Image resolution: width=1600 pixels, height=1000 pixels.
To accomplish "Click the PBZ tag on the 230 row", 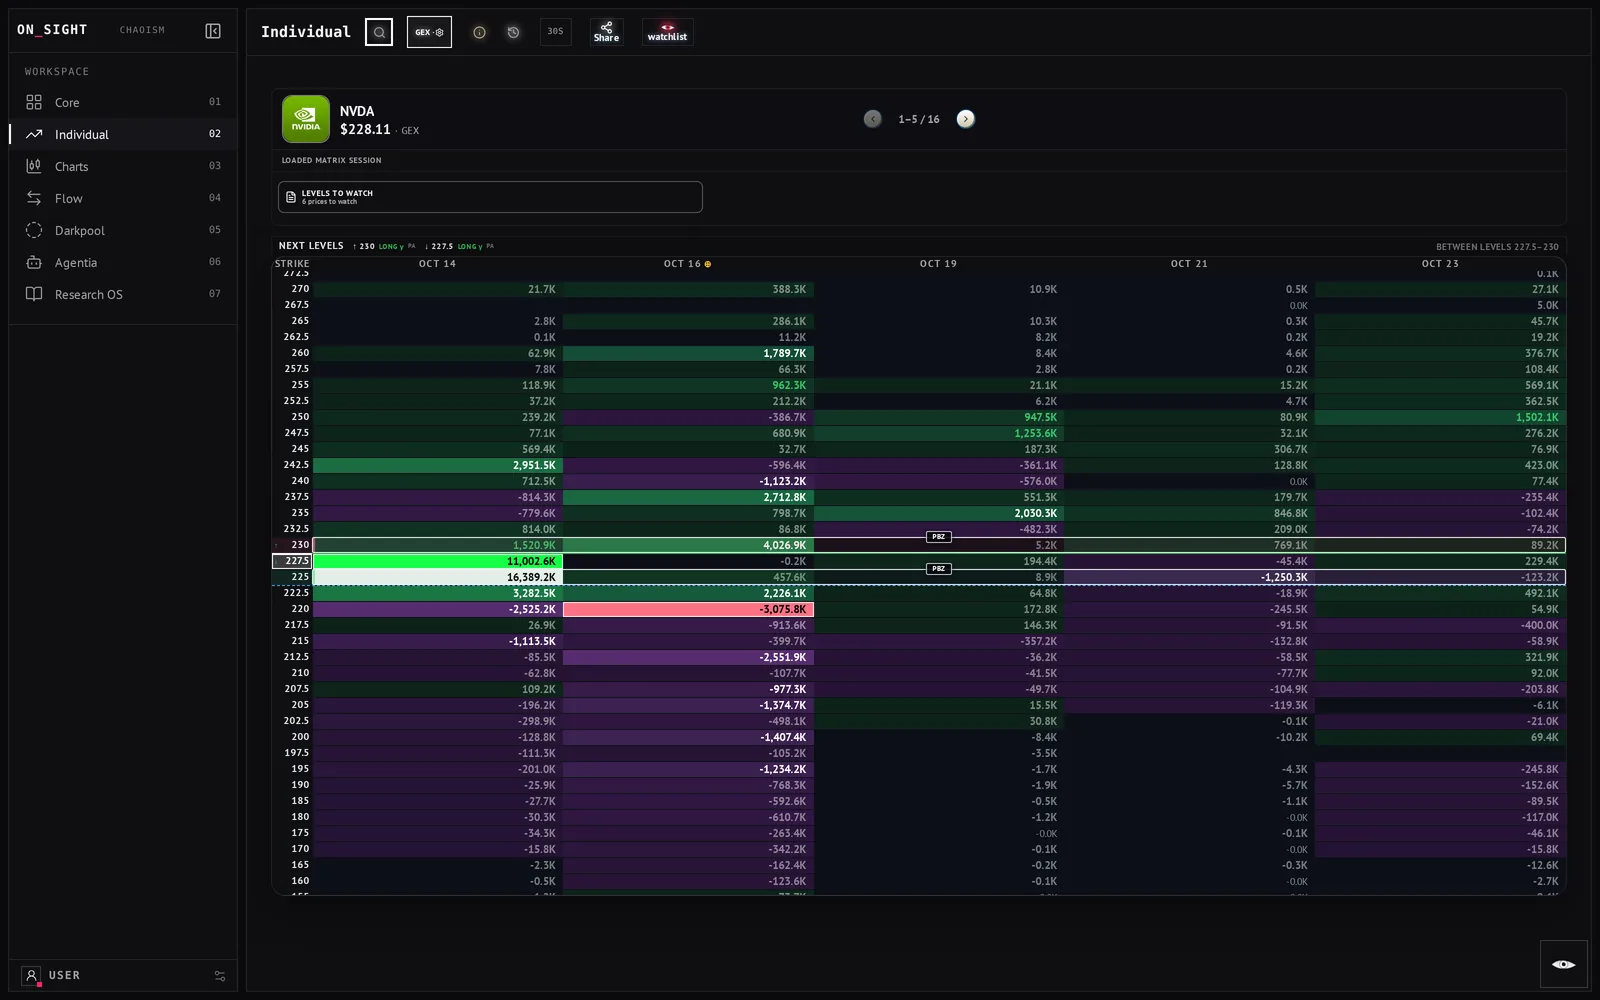I will point(938,537).
